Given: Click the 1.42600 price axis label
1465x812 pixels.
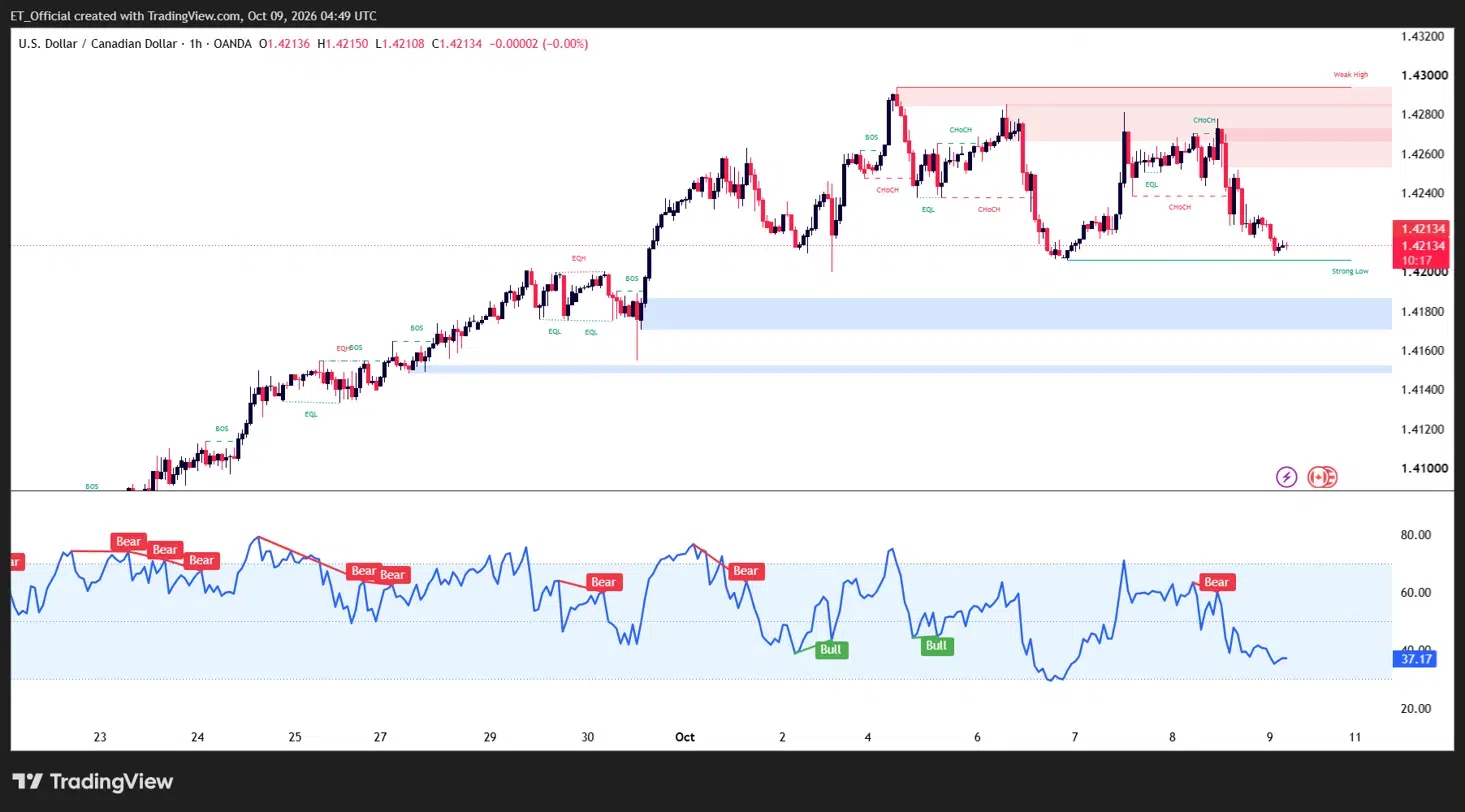Looking at the screenshot, I should 1422,154.
